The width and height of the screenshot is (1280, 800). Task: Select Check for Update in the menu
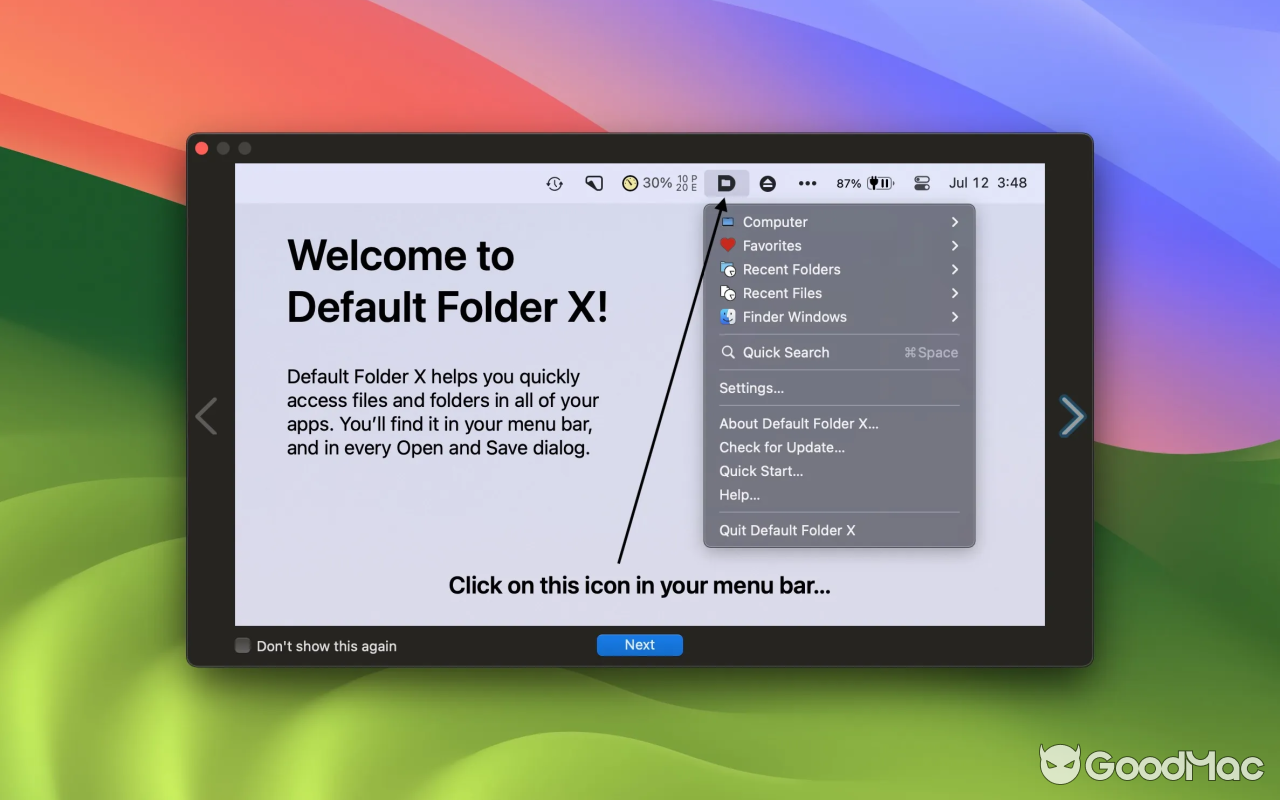click(782, 447)
